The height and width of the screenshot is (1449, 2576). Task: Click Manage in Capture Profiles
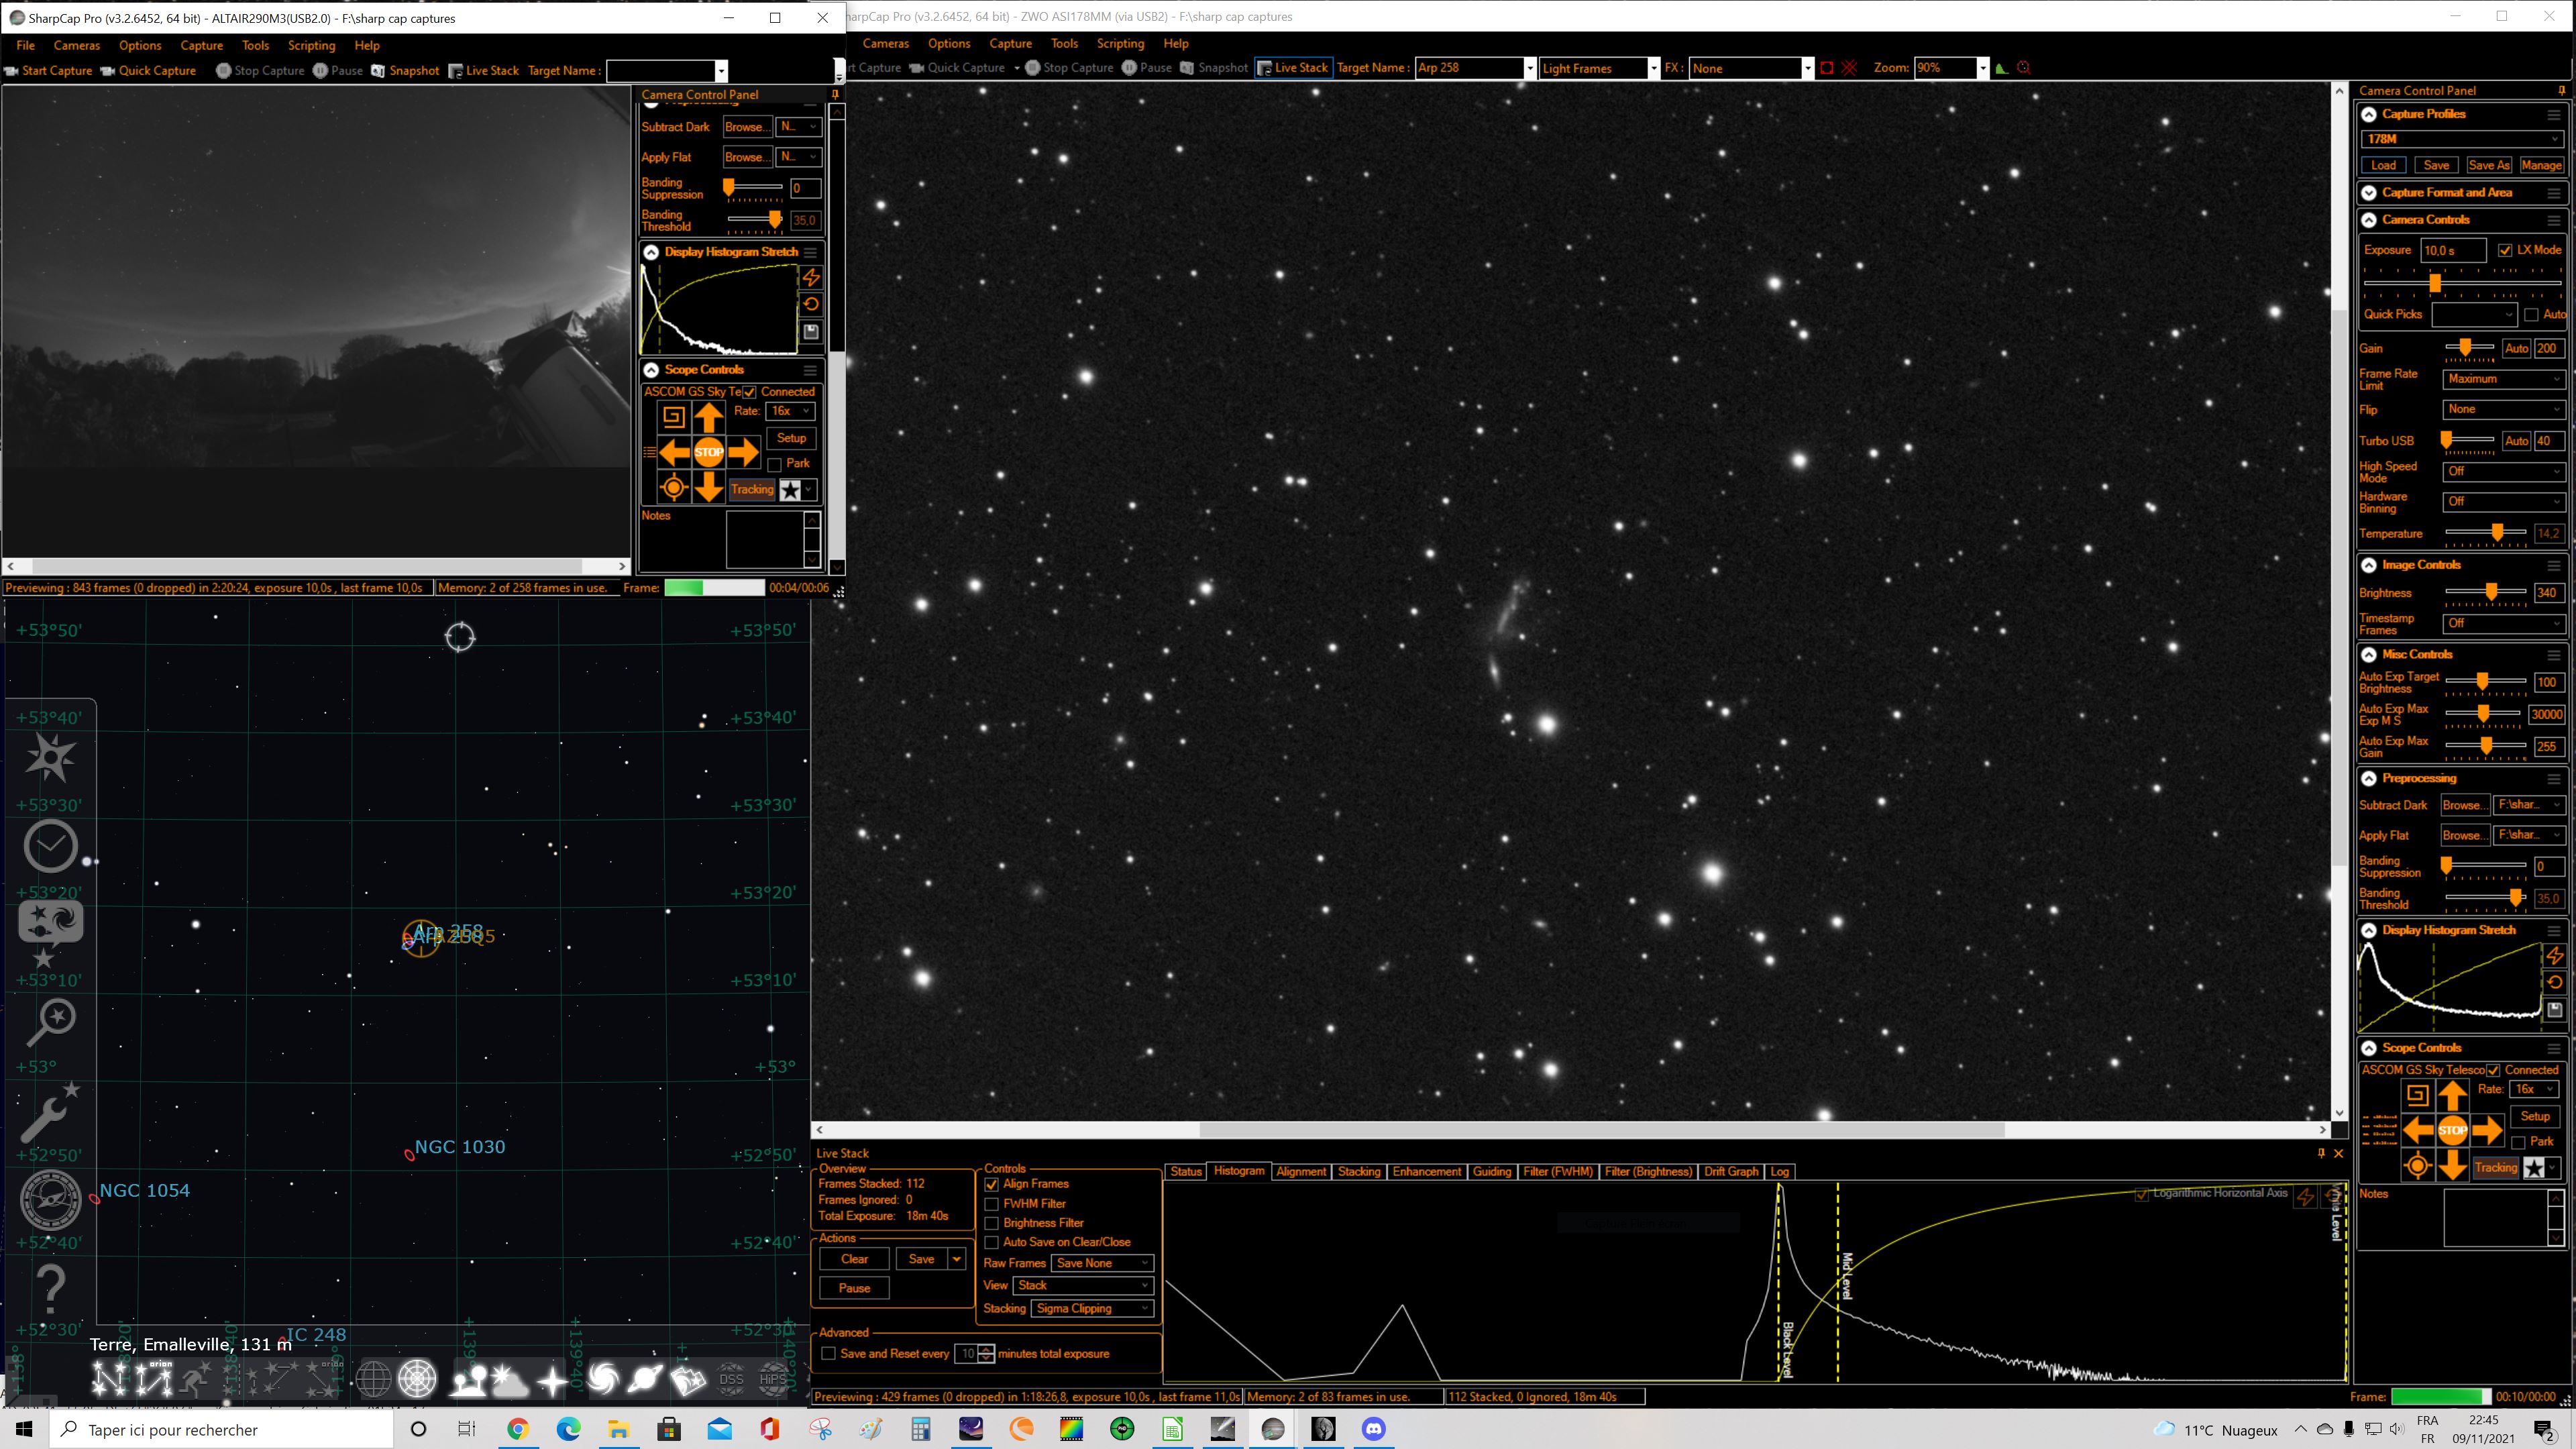coord(2541,165)
